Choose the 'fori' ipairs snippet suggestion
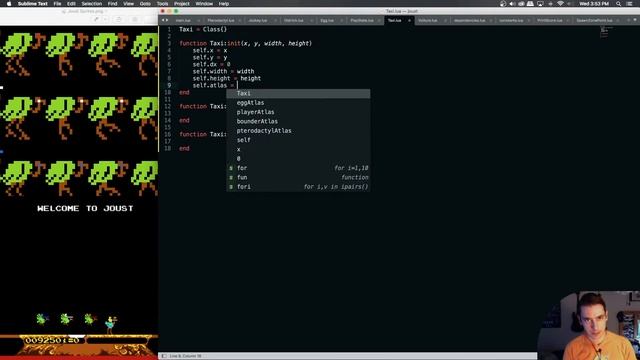The image size is (640, 360). coord(298,187)
